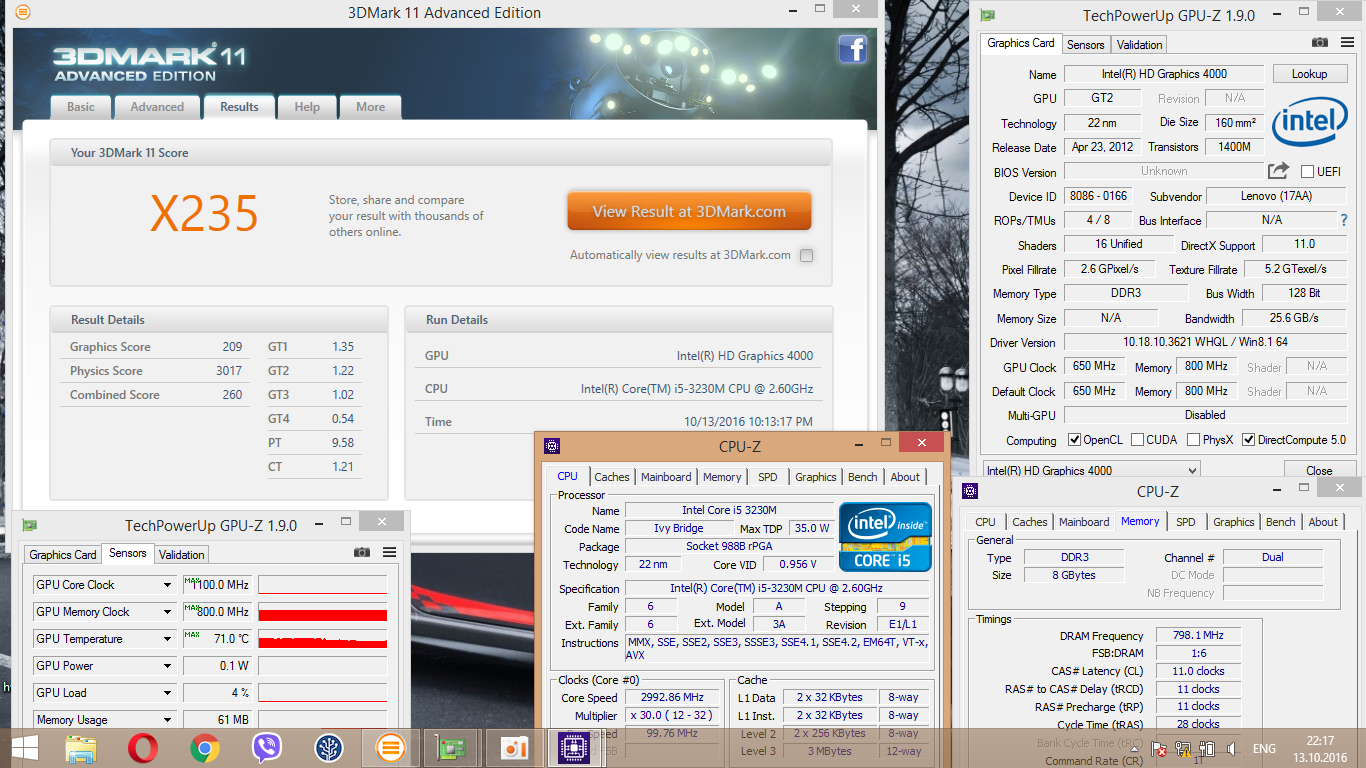This screenshot has width=1366, height=768.
Task: Open the GPU Load sensor dropdown
Action: pos(167,693)
